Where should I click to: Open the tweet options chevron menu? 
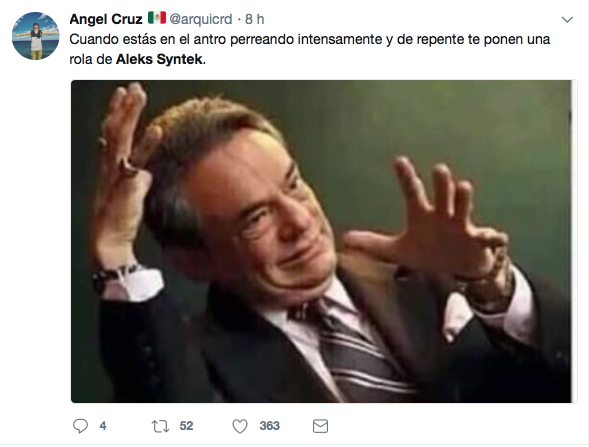pos(567,20)
